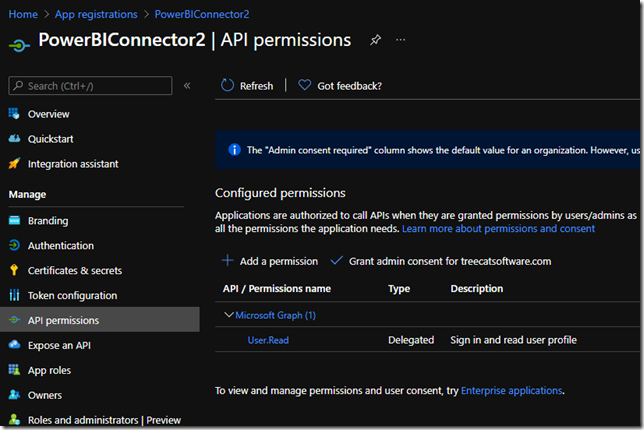The image size is (644, 430).
Task: Click the Type column header
Action: (x=399, y=289)
